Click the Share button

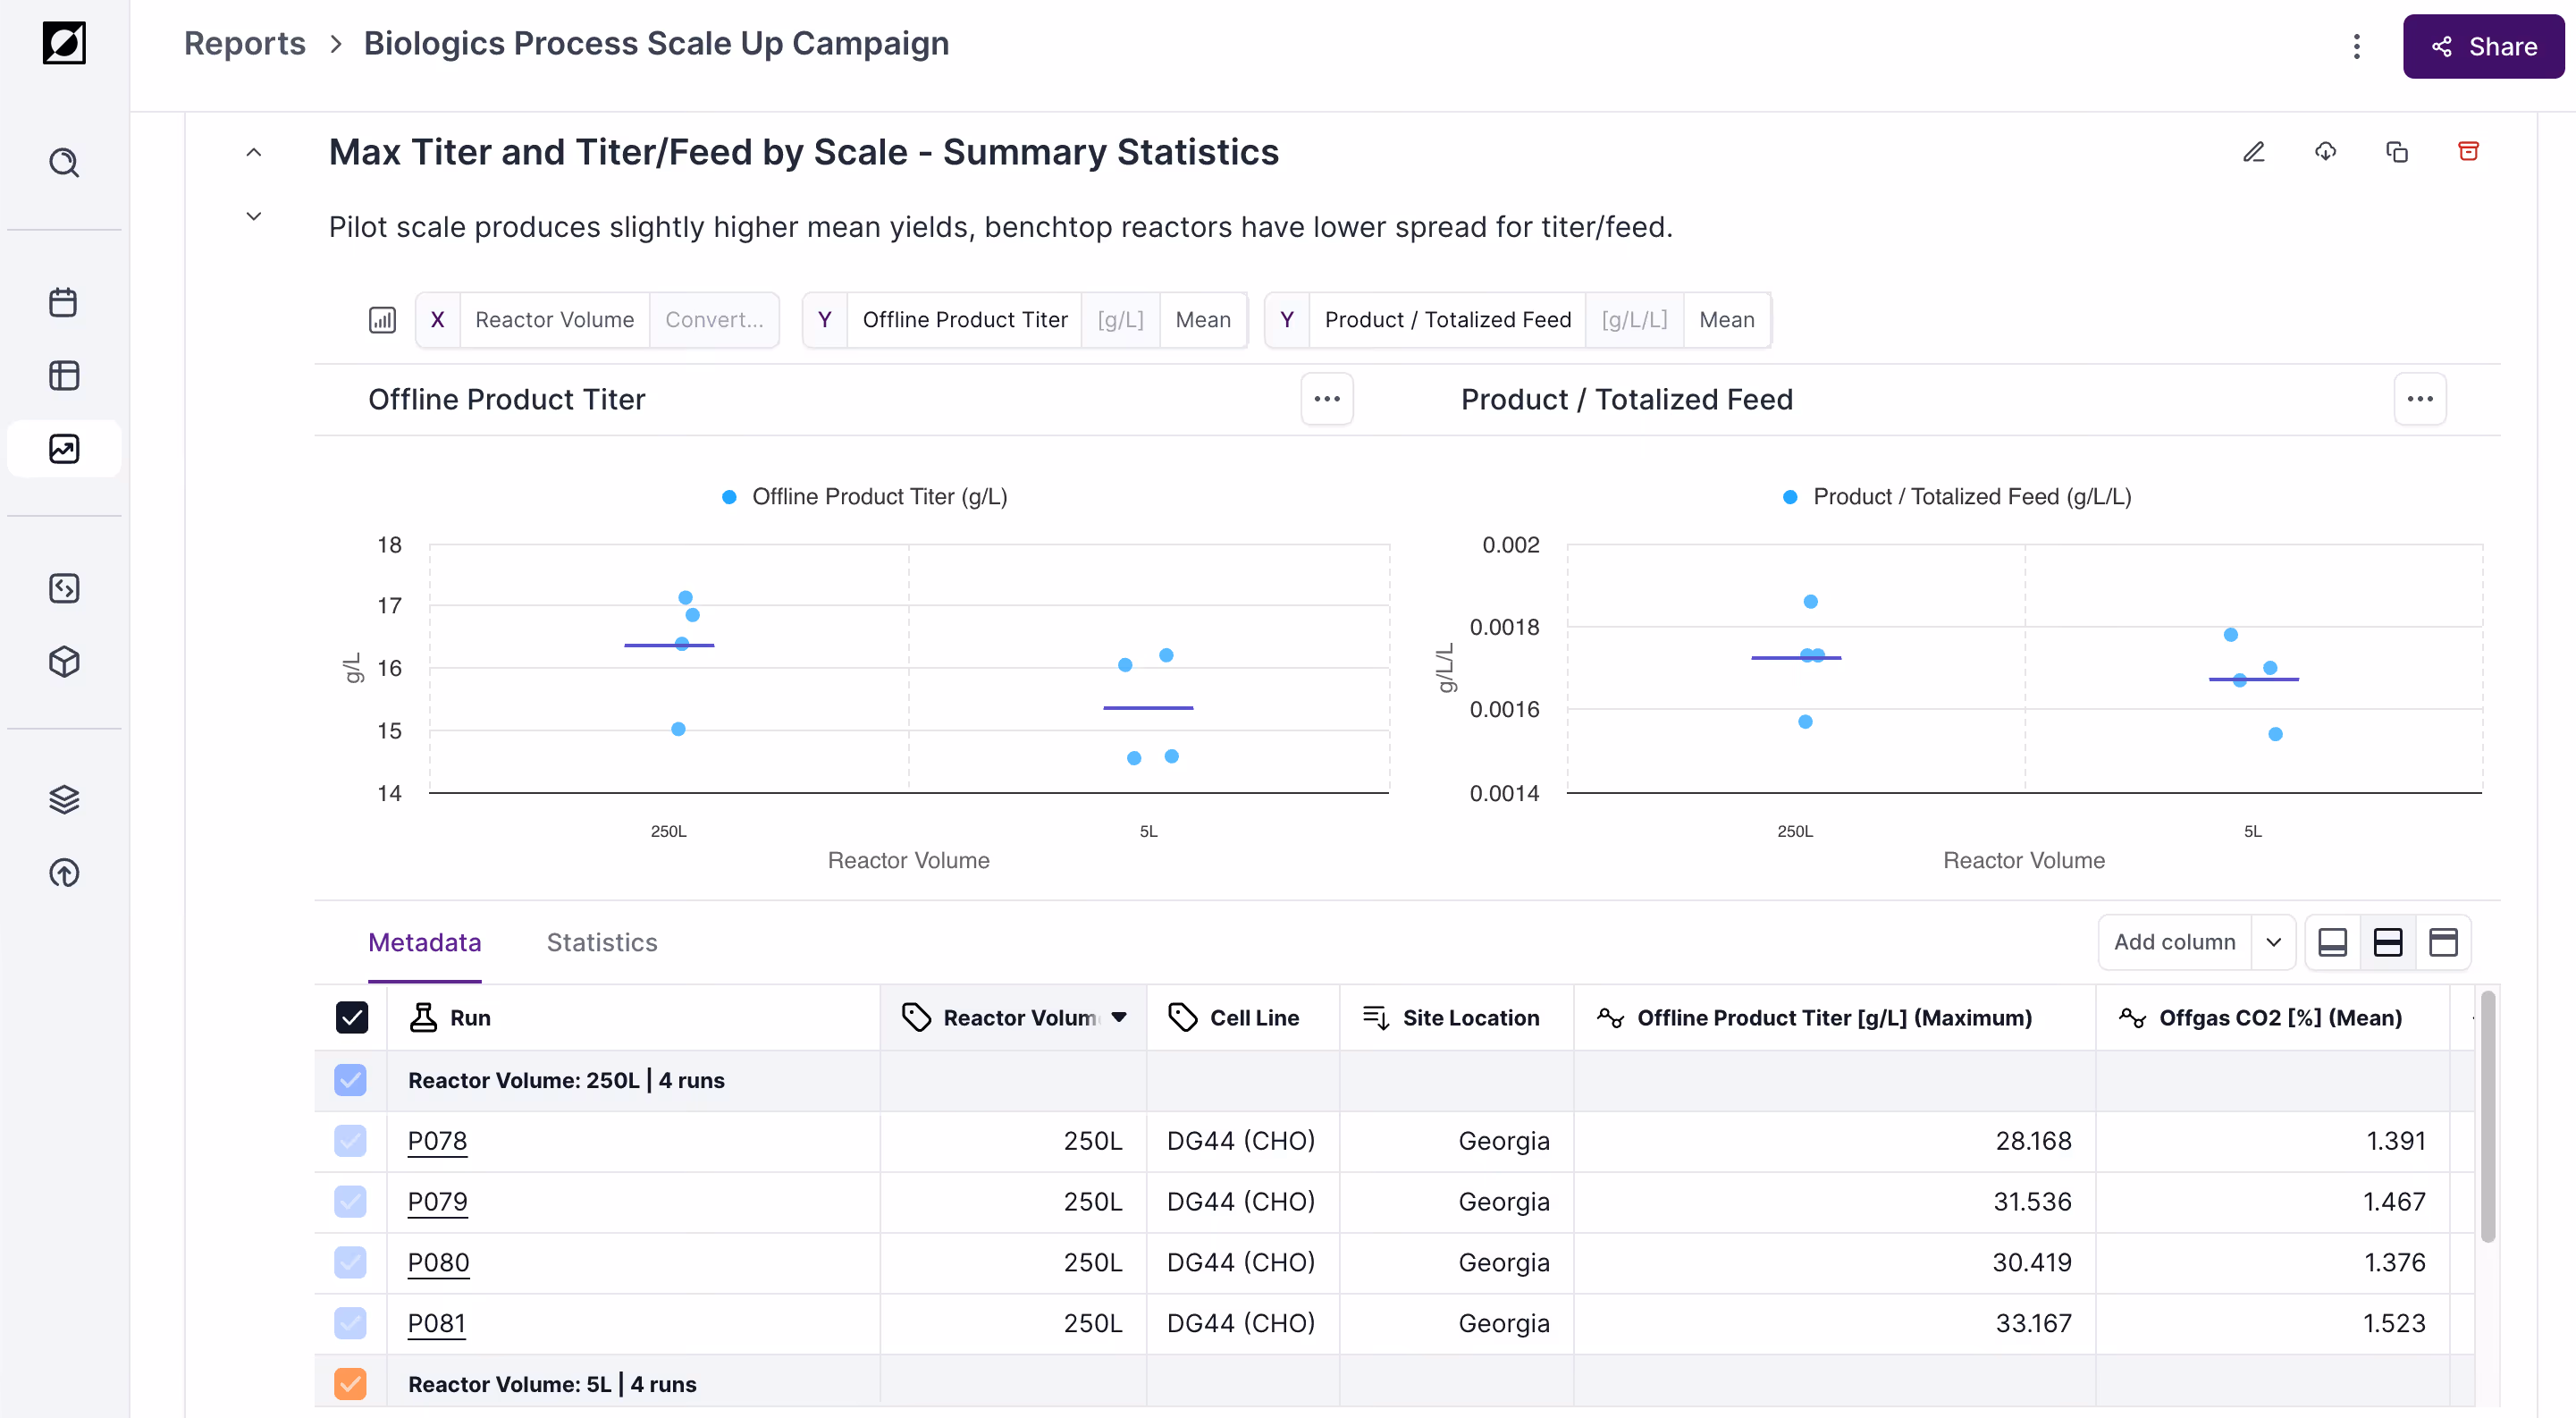(2483, 46)
